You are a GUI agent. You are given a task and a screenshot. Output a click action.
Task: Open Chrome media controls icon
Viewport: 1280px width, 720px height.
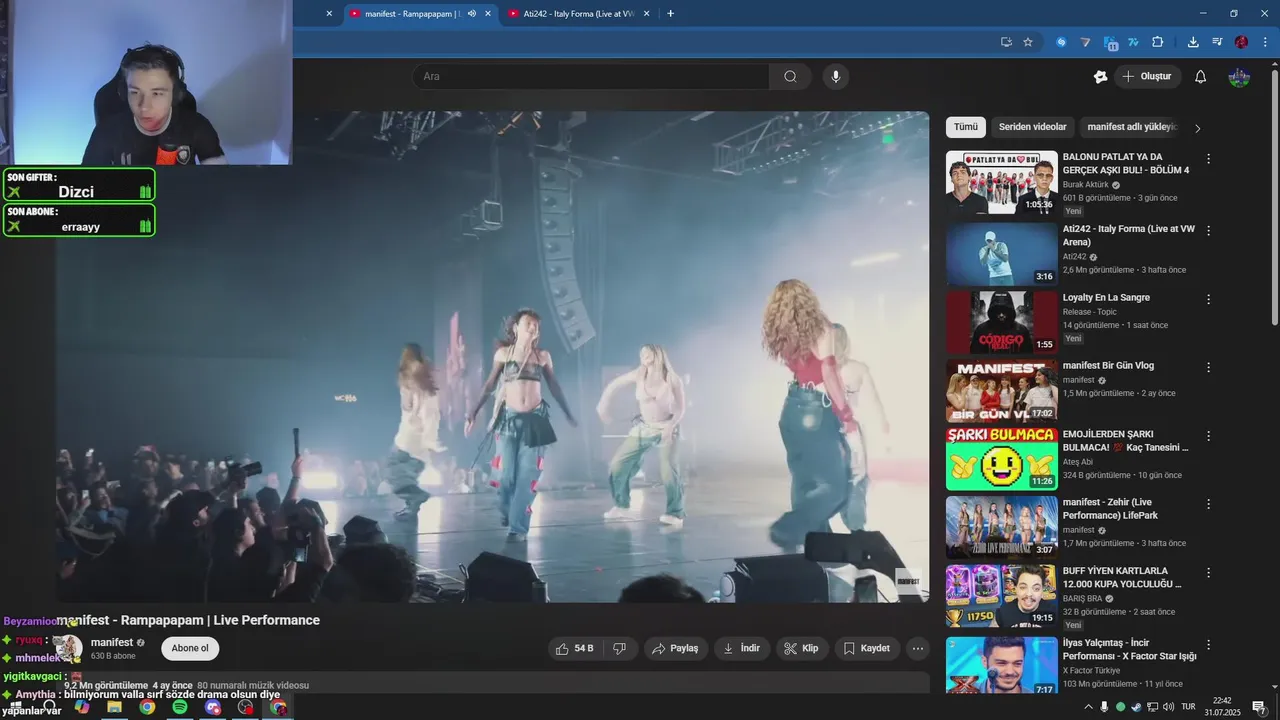point(1217,42)
